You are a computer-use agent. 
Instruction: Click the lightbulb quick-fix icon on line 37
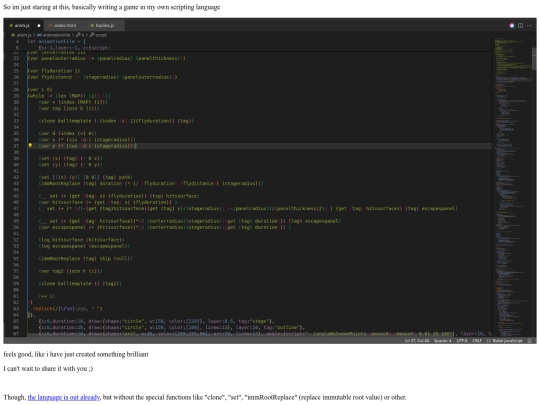pyautogui.click(x=30, y=146)
